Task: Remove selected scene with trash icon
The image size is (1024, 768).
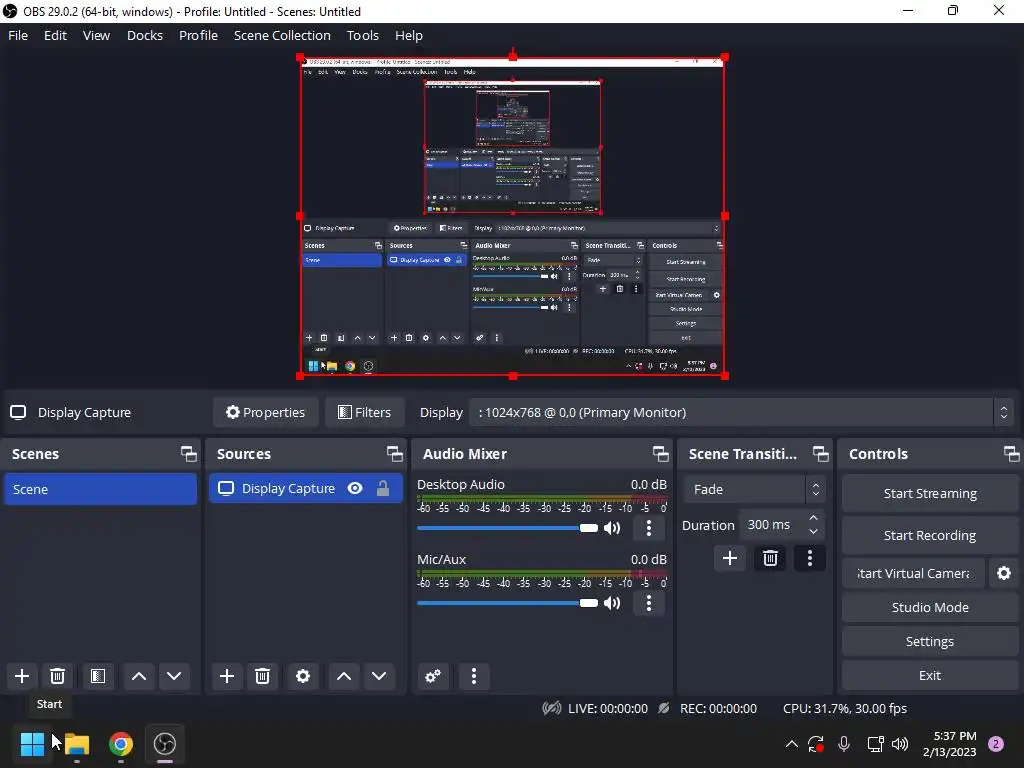Action: click(x=57, y=676)
